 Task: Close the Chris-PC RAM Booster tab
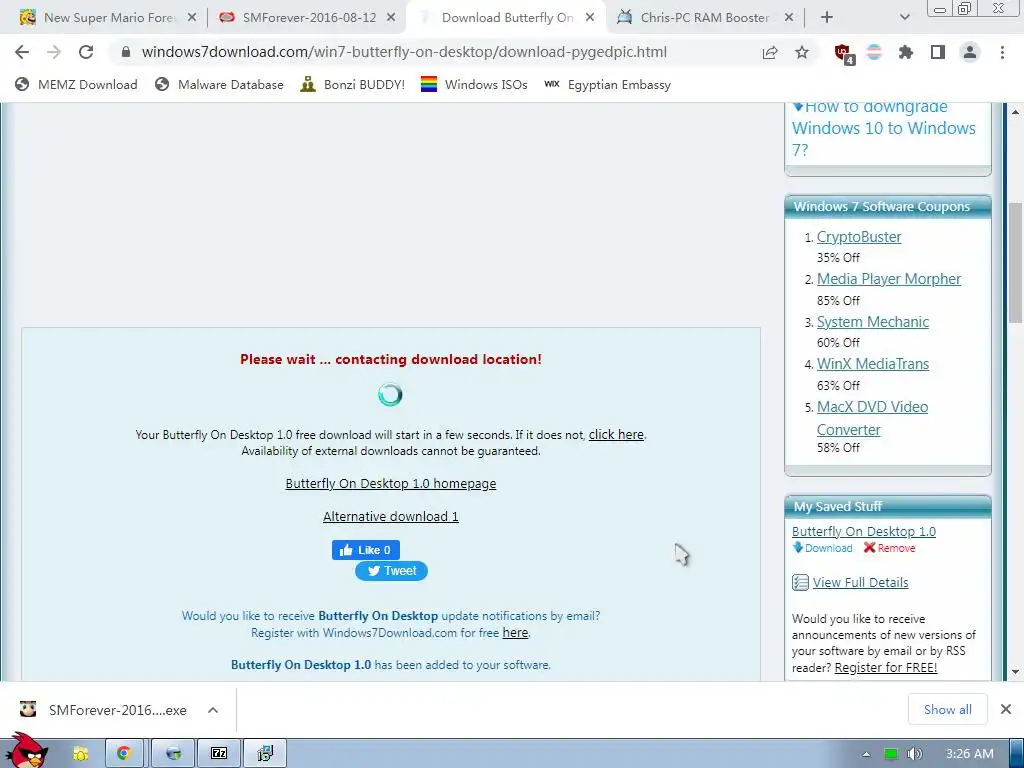coord(788,18)
